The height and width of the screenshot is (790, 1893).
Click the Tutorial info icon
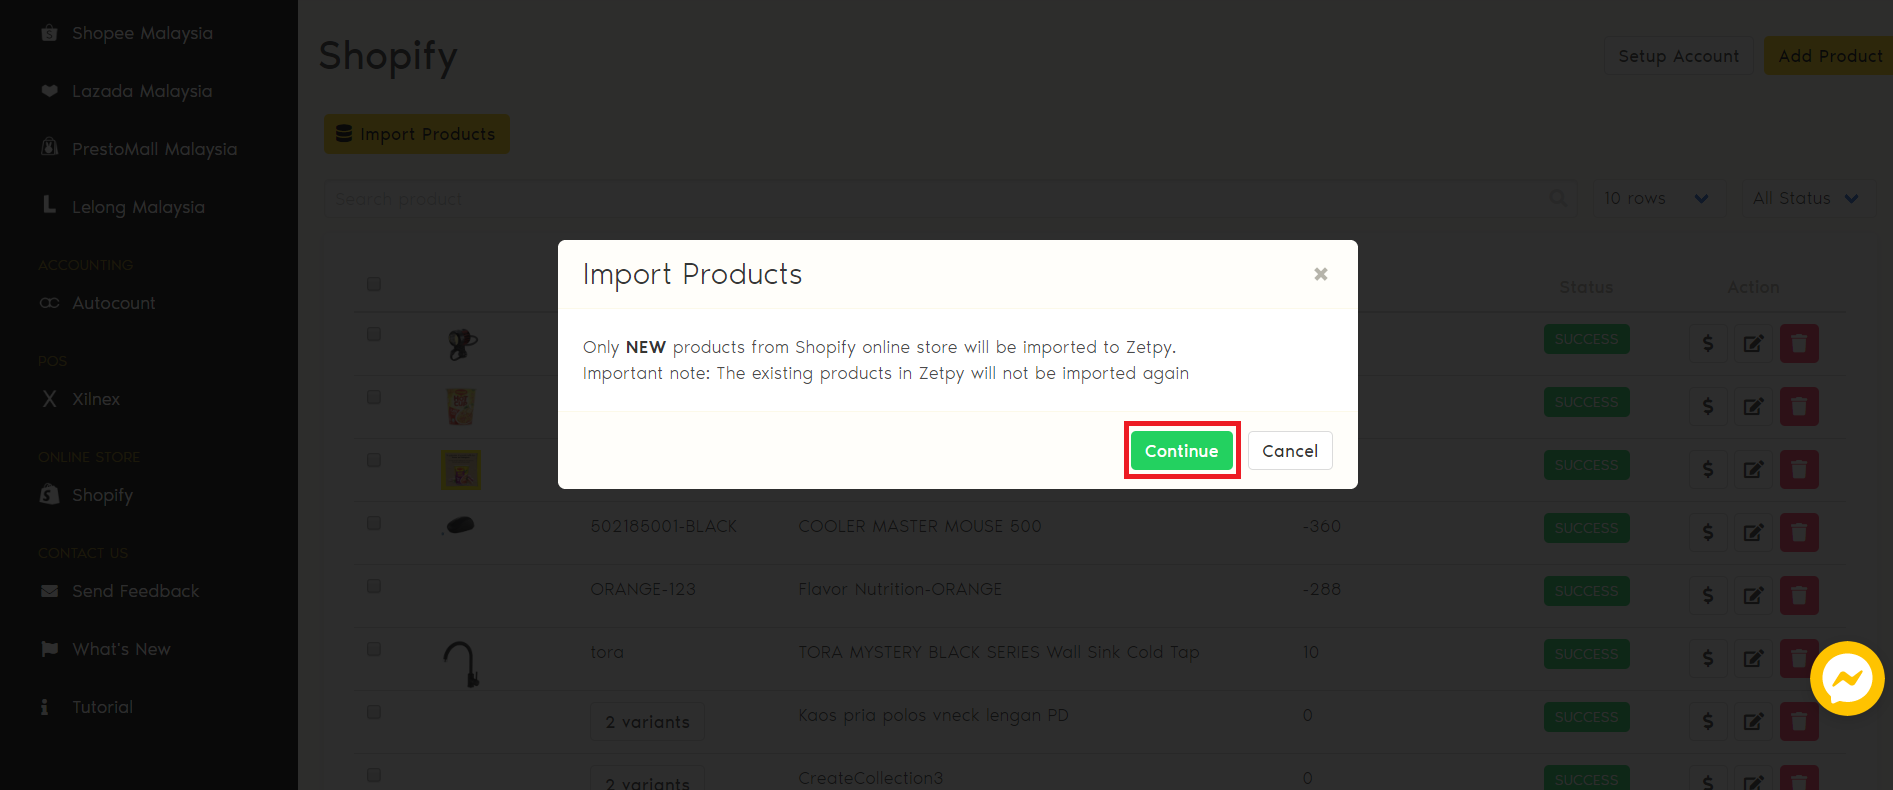[x=44, y=707]
